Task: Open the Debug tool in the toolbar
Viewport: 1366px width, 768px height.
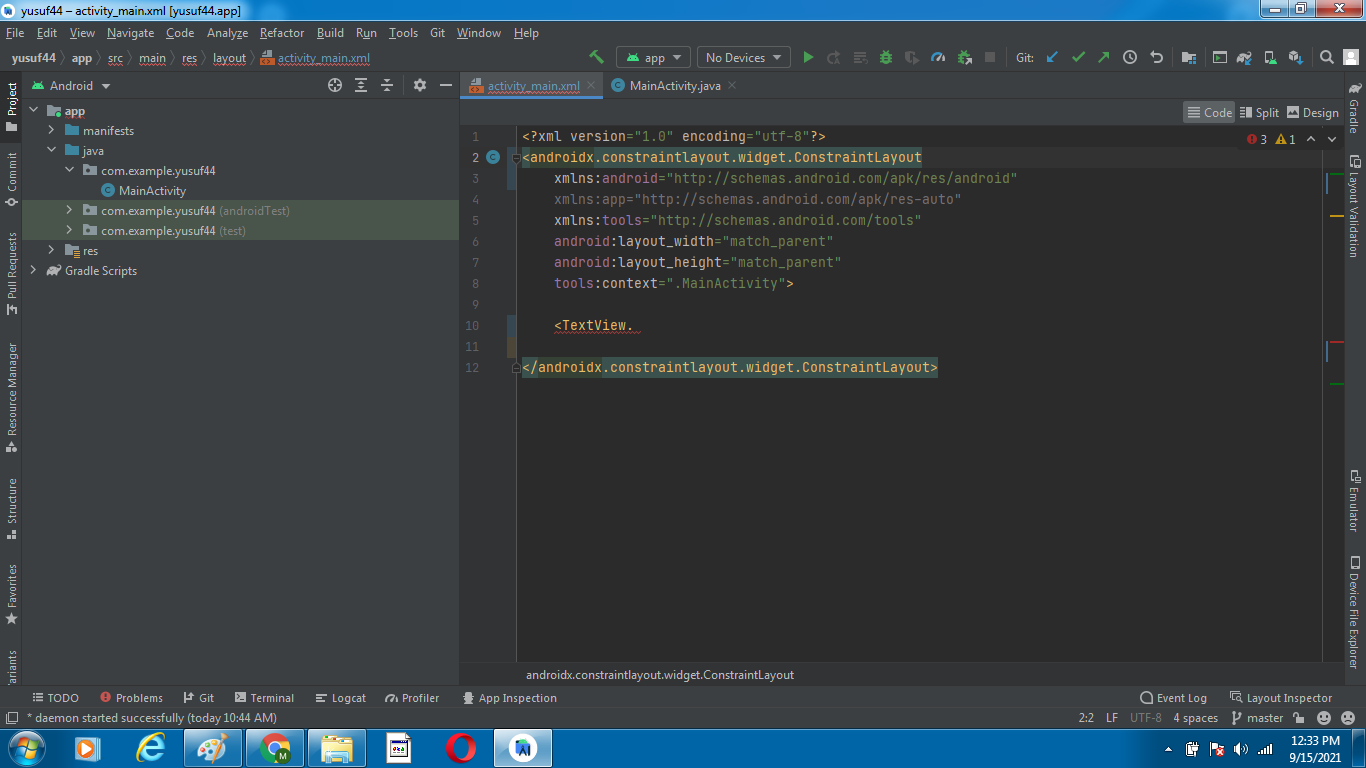Action: click(886, 57)
